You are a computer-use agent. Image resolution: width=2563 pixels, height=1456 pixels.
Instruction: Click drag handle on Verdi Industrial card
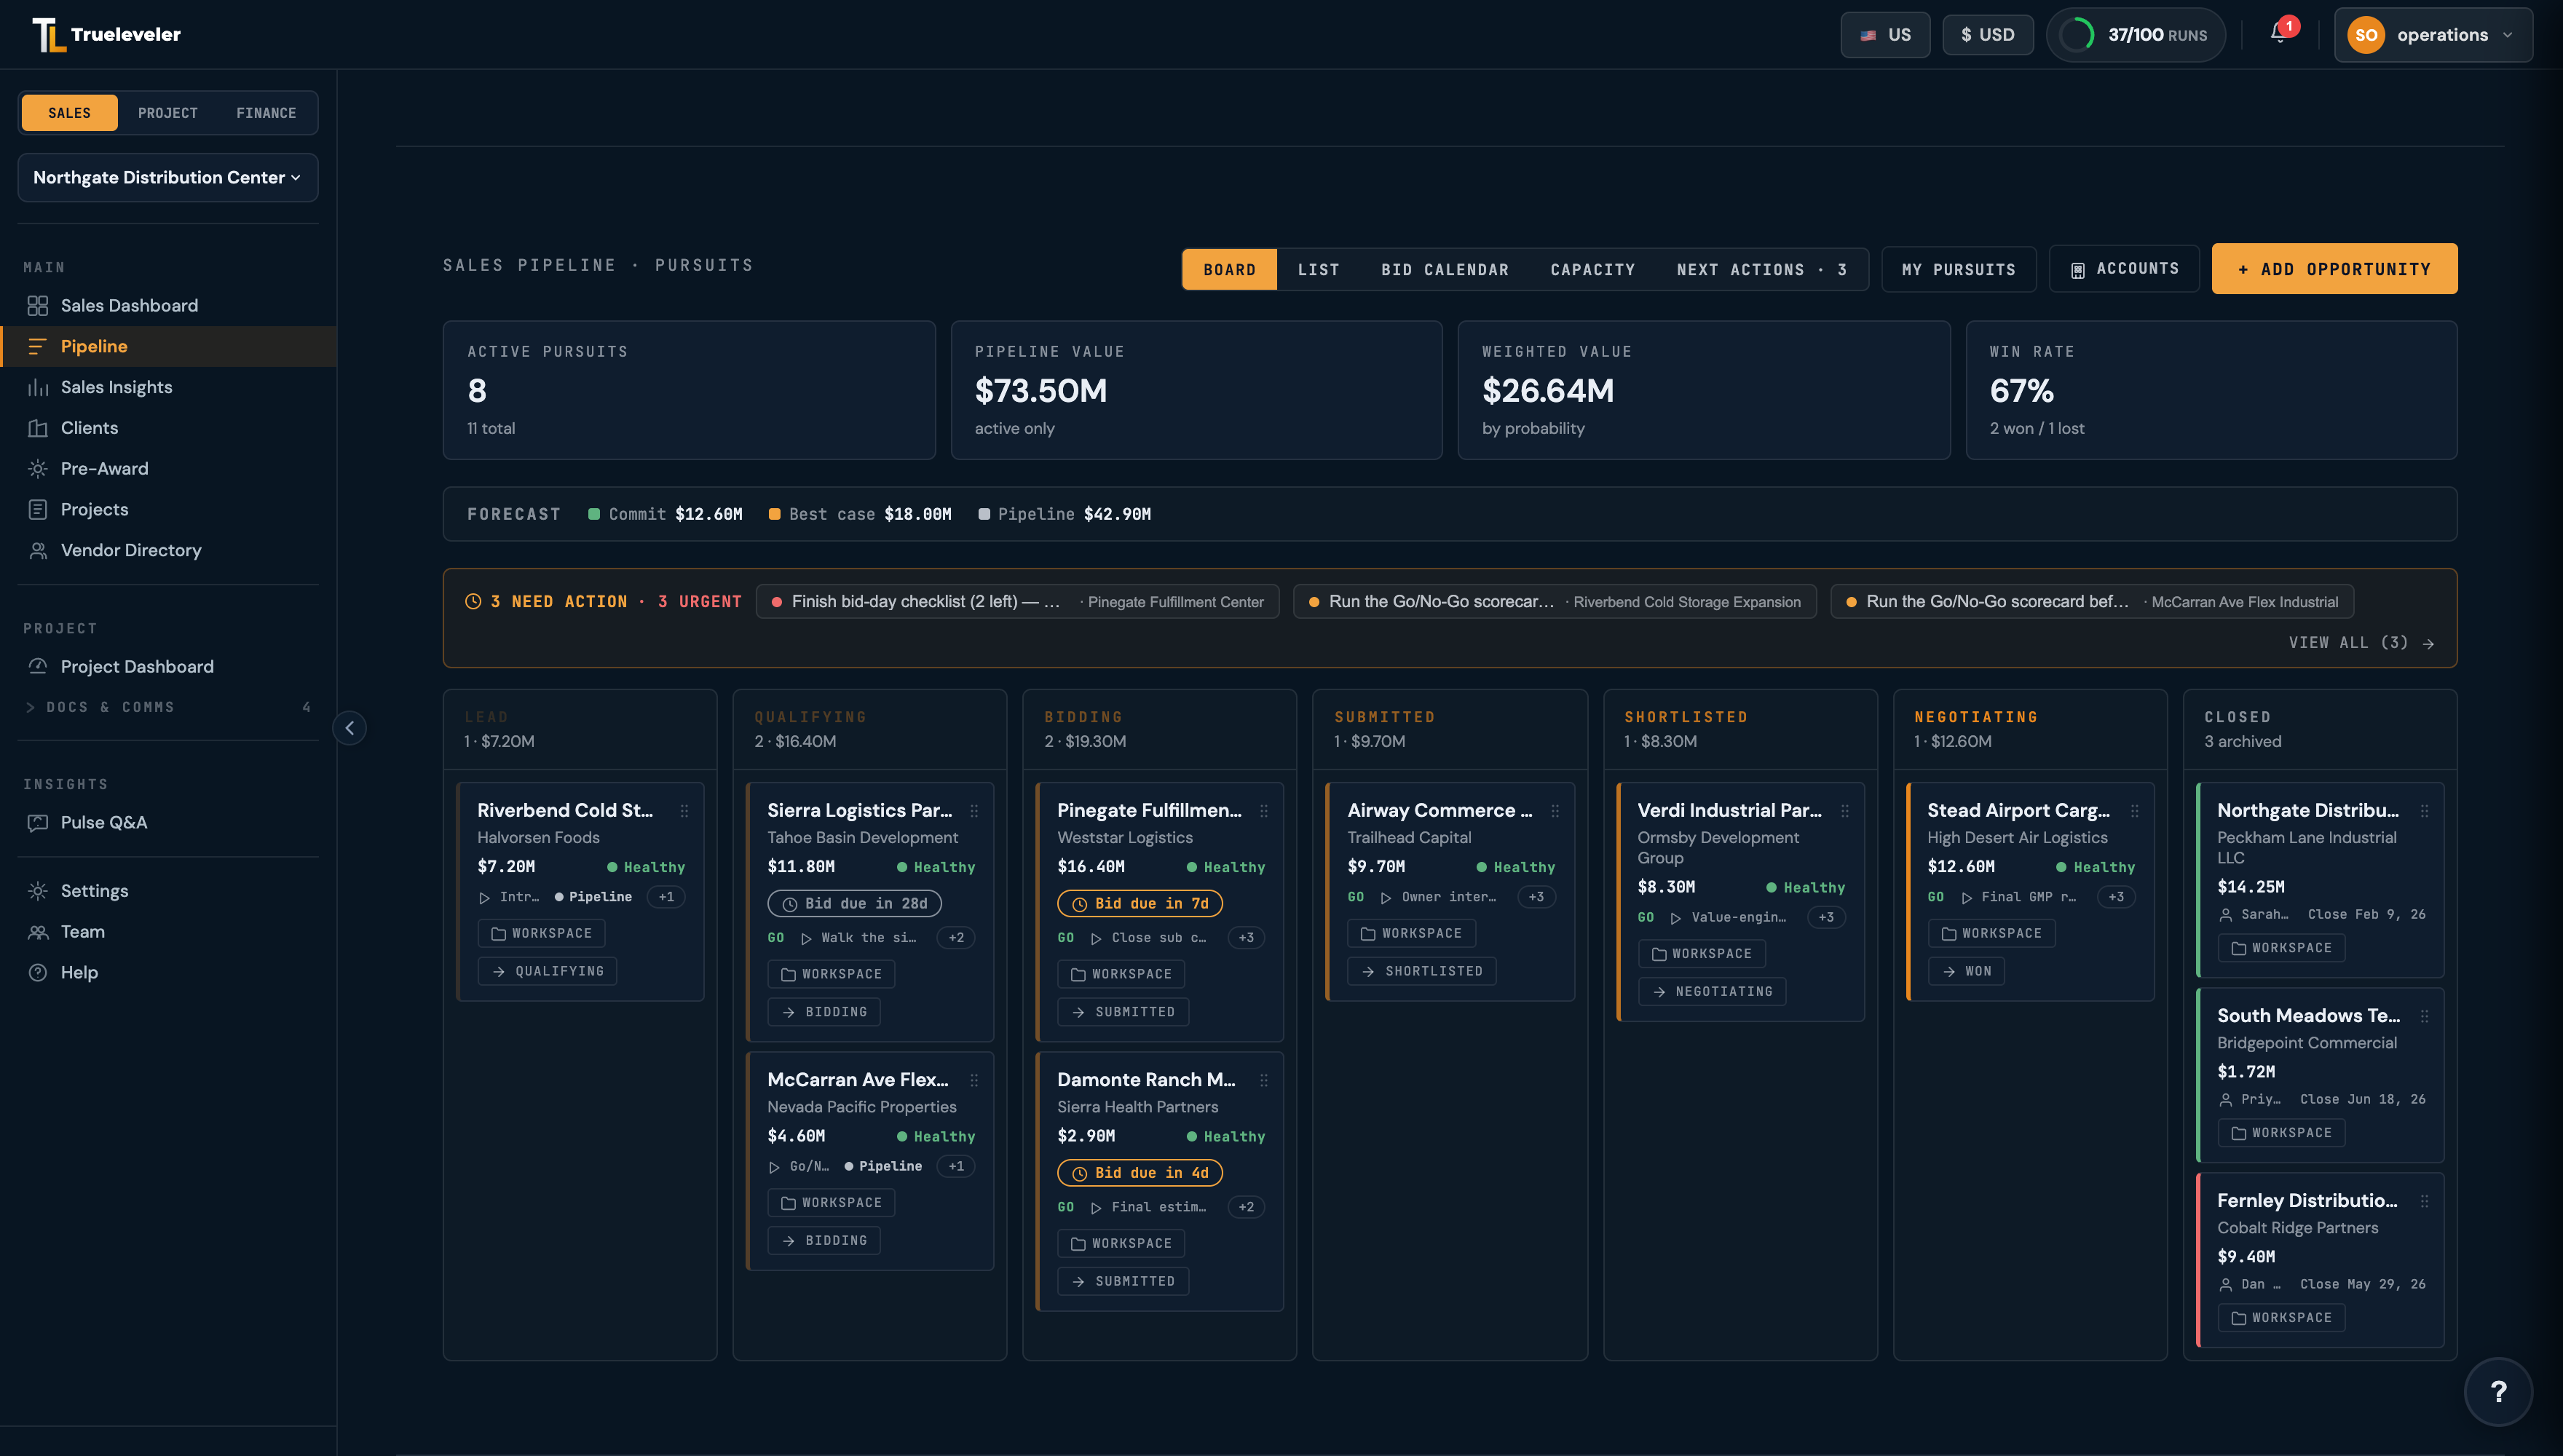1845,811
